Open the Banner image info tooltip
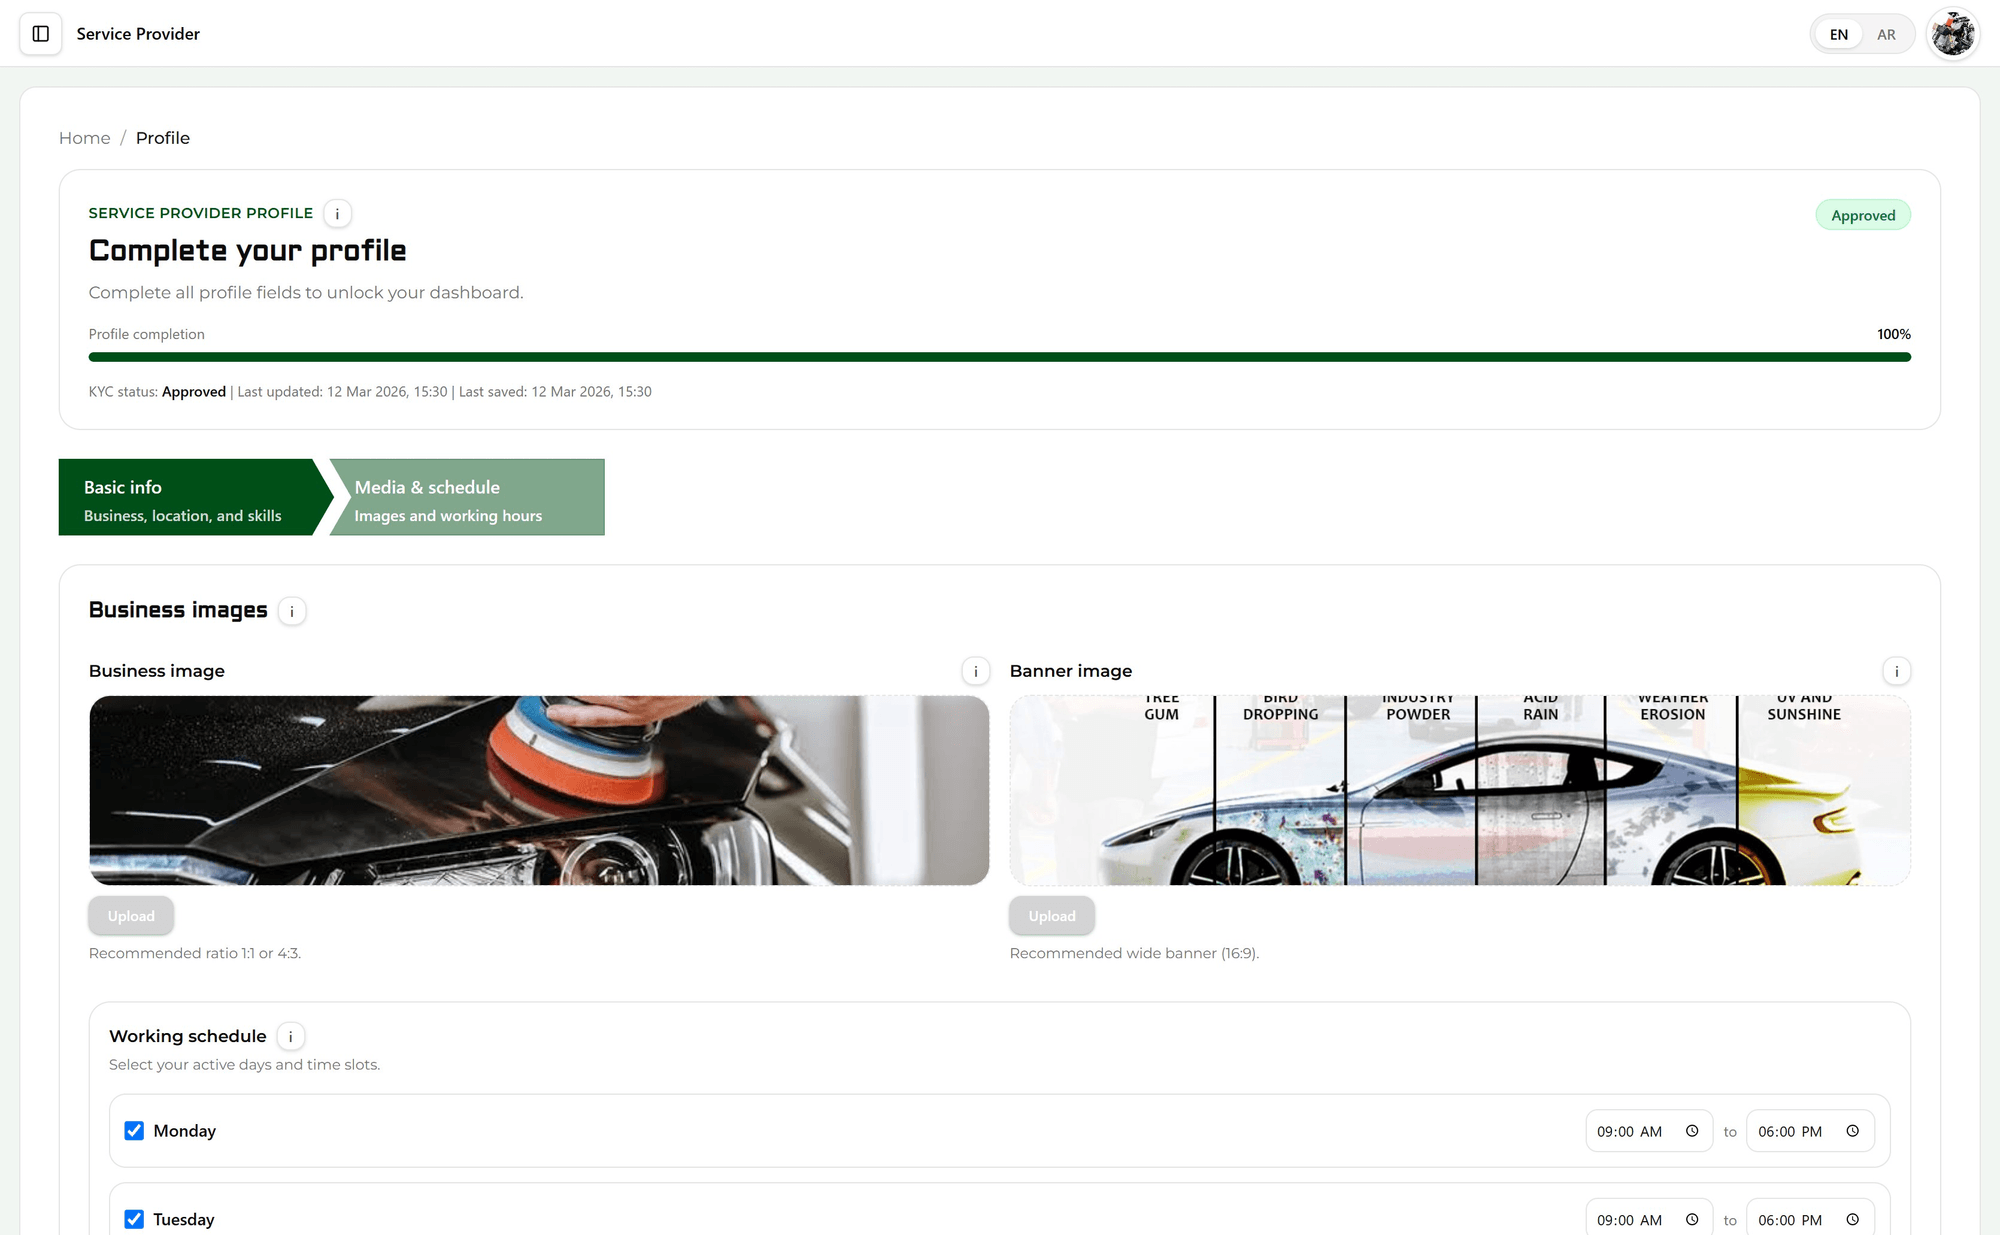This screenshot has width=2000, height=1235. pyautogui.click(x=1897, y=671)
